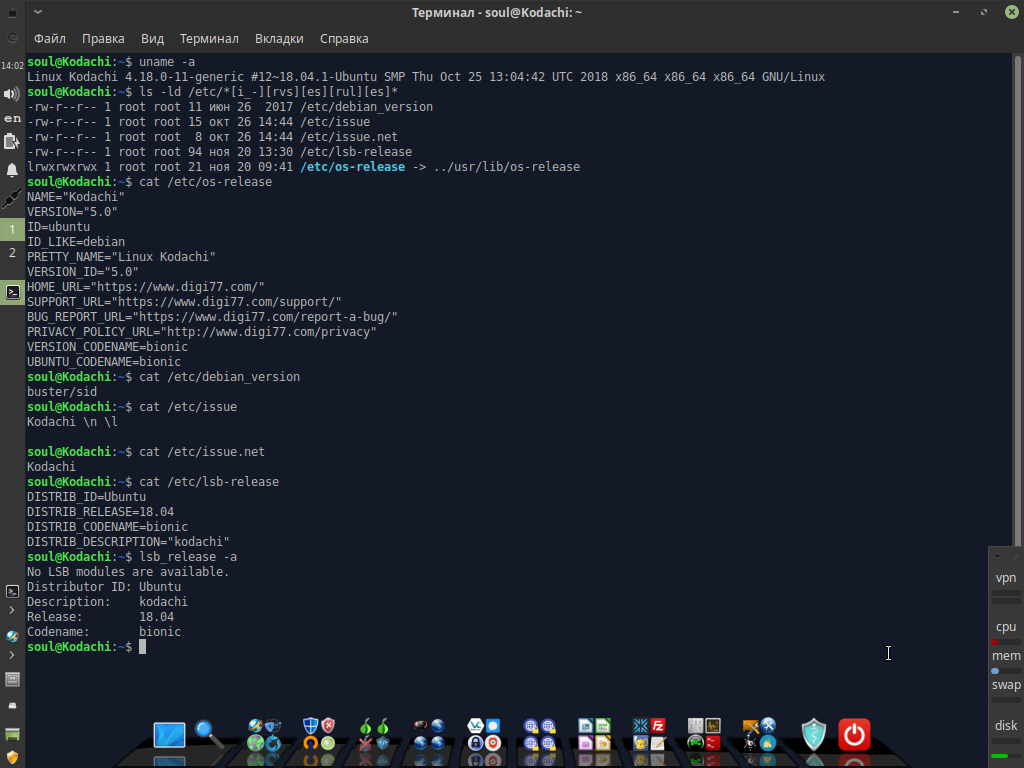Image resolution: width=1024 pixels, height=768 pixels.
Task: Click the highlighted /etc/os-release symlink text
Action: [353, 167]
